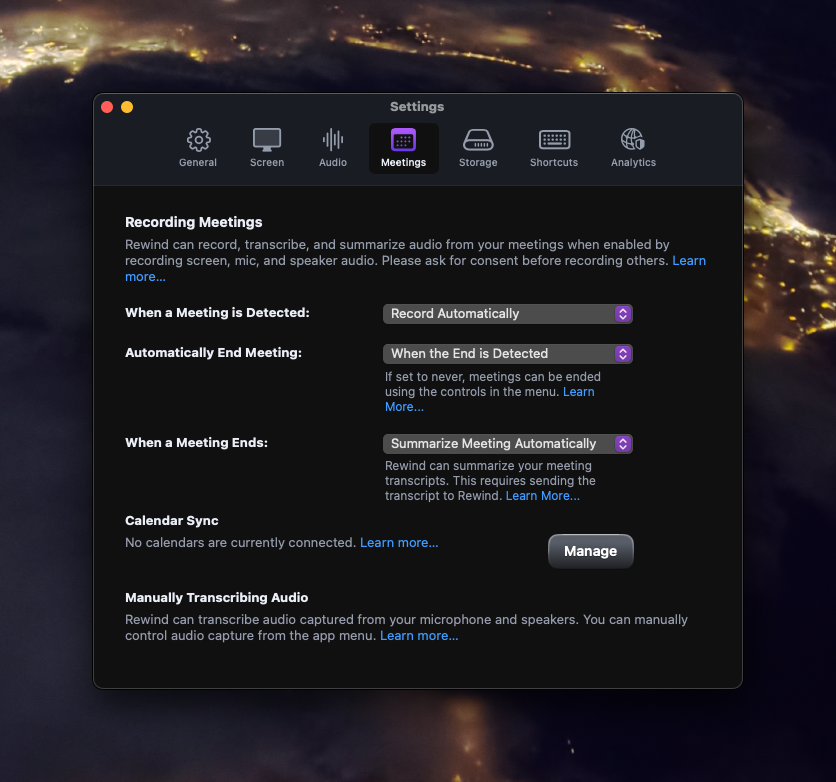Click the Manually Transcribing Audio heading

click(x=216, y=598)
